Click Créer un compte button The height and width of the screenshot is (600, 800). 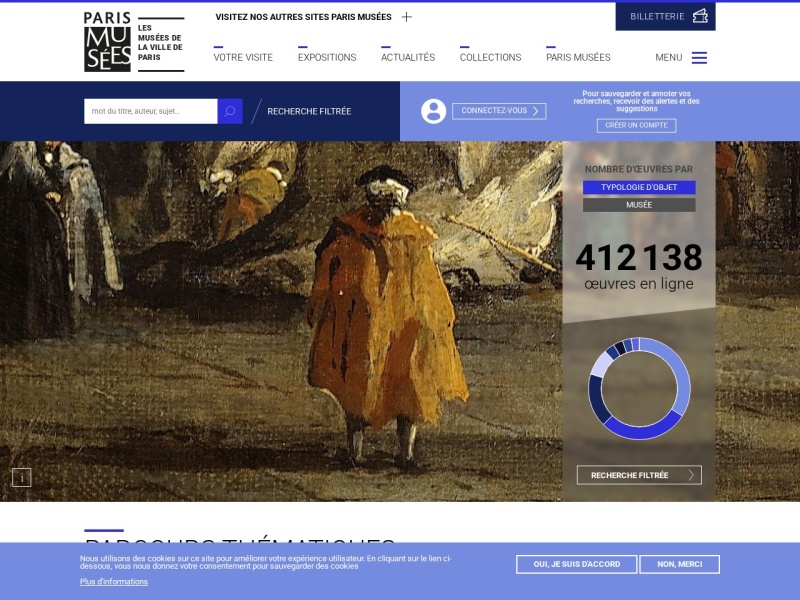point(636,125)
